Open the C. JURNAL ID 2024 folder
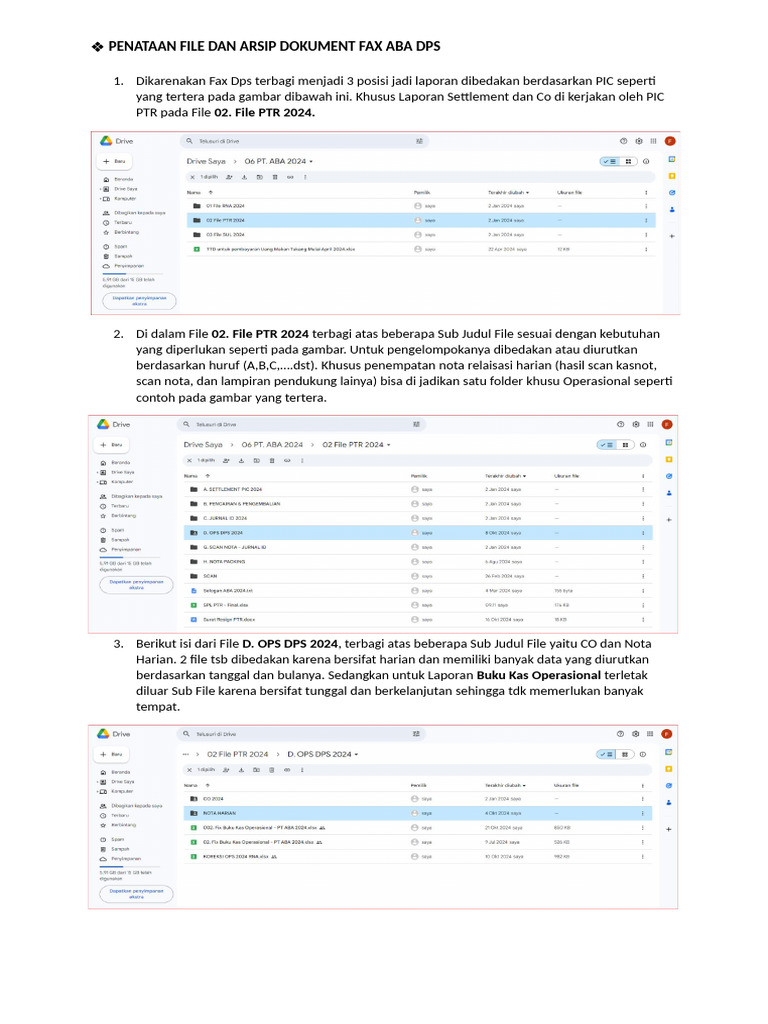Viewport: 768px width, 1024px height. [x=225, y=519]
